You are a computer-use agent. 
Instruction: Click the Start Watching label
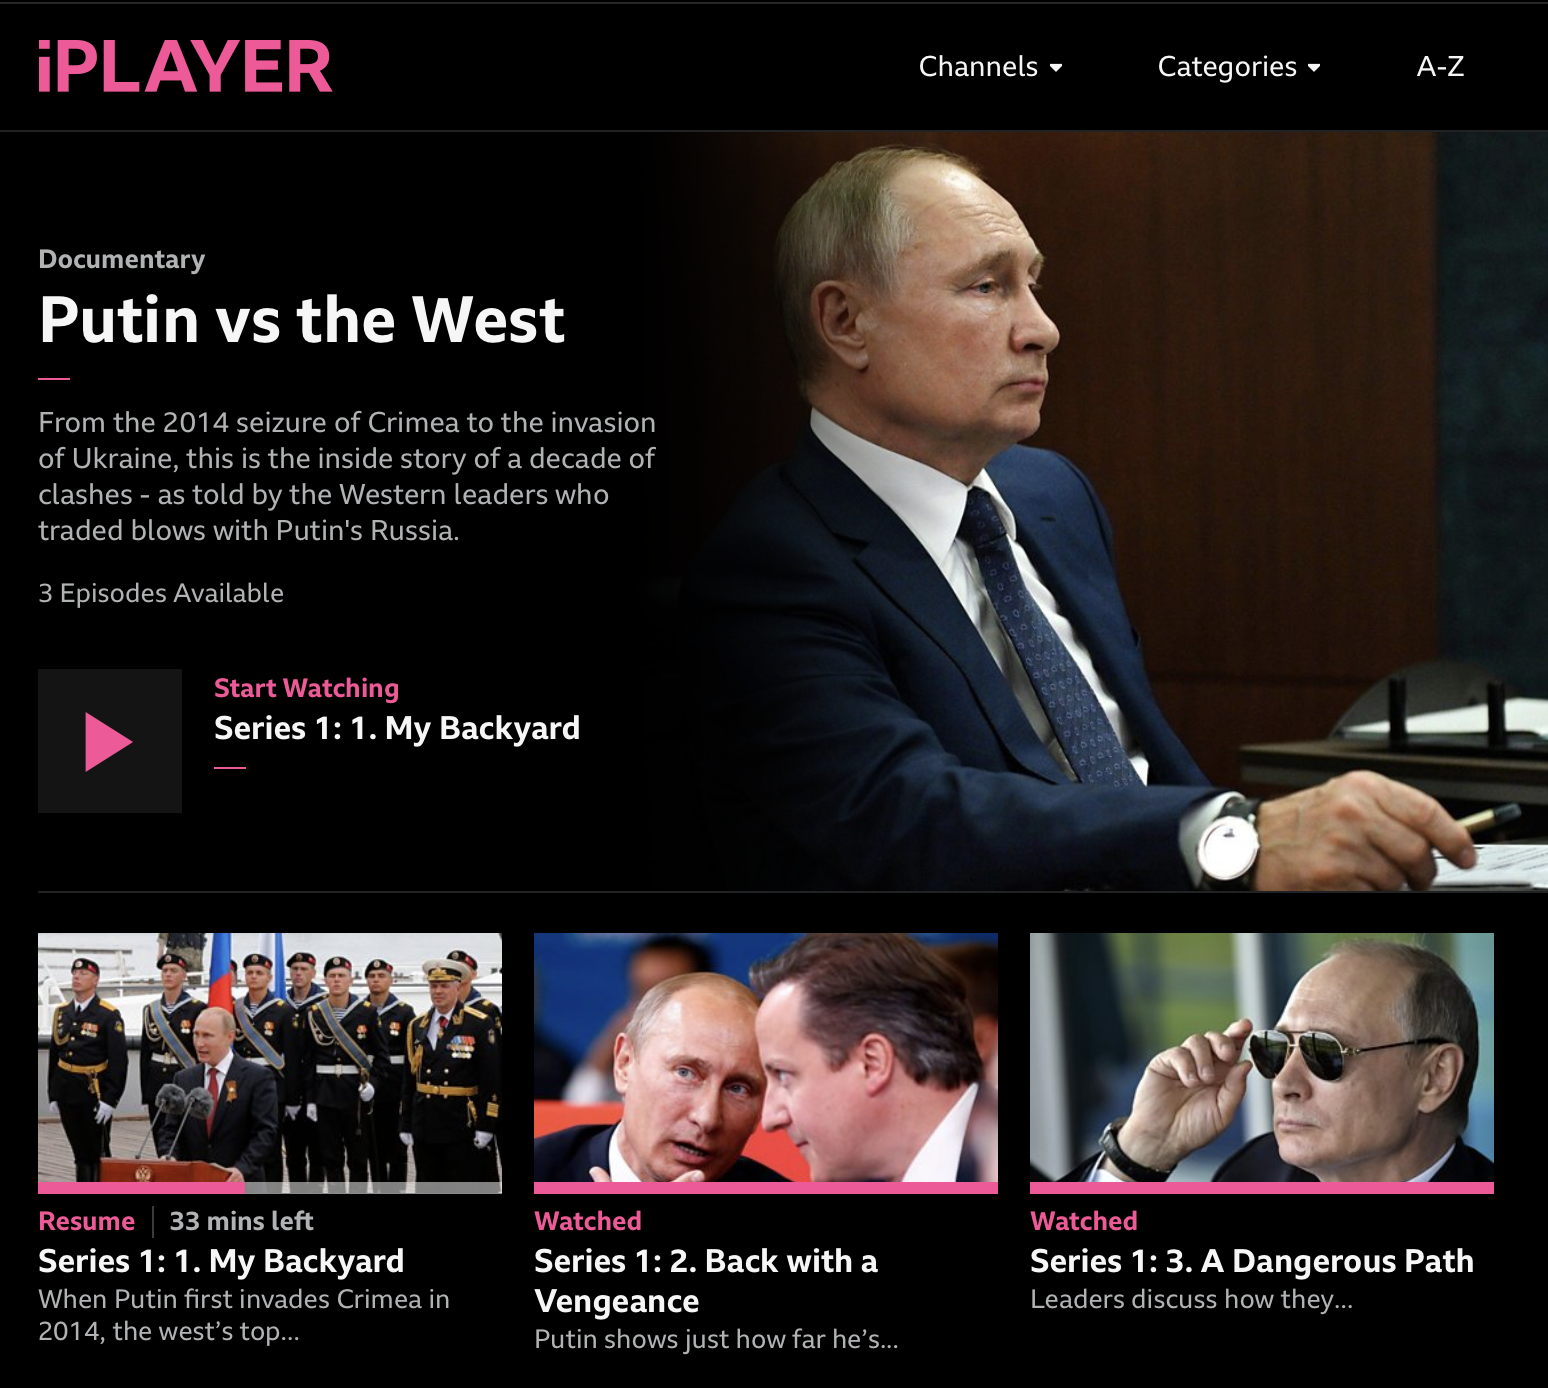(x=306, y=688)
